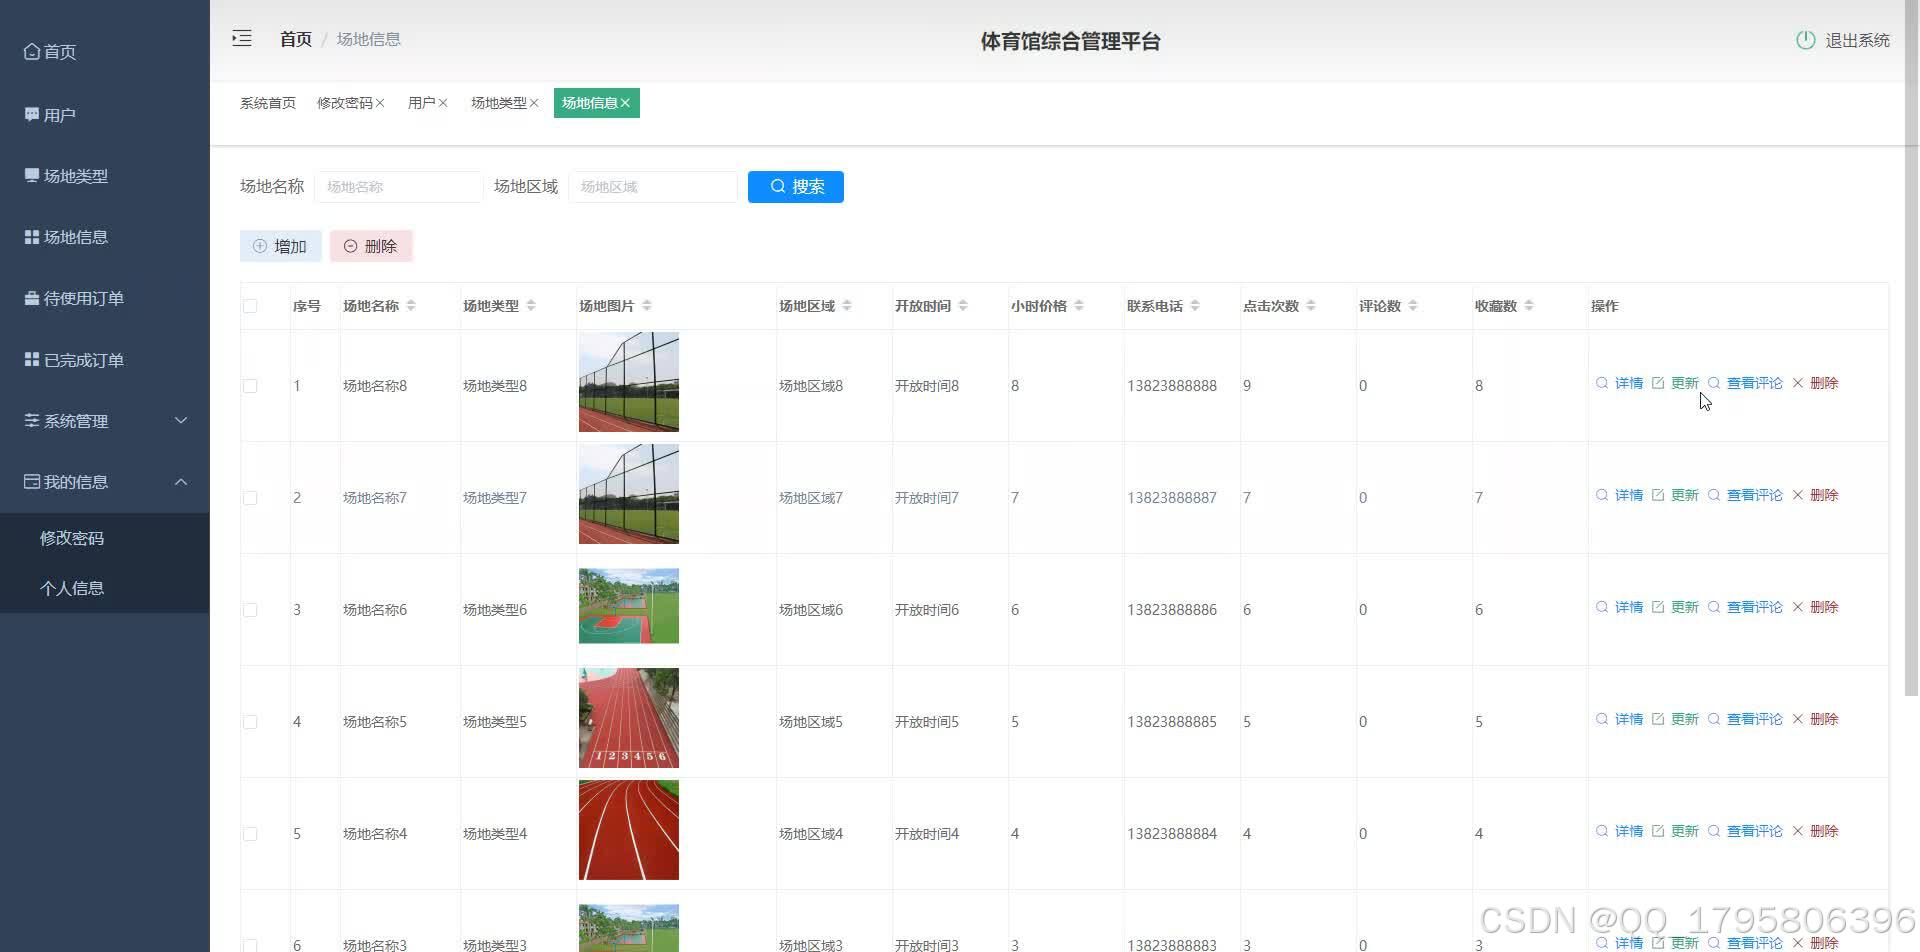1920x952 pixels.
Task: Sort by 场地类型 column
Action: coord(531,306)
